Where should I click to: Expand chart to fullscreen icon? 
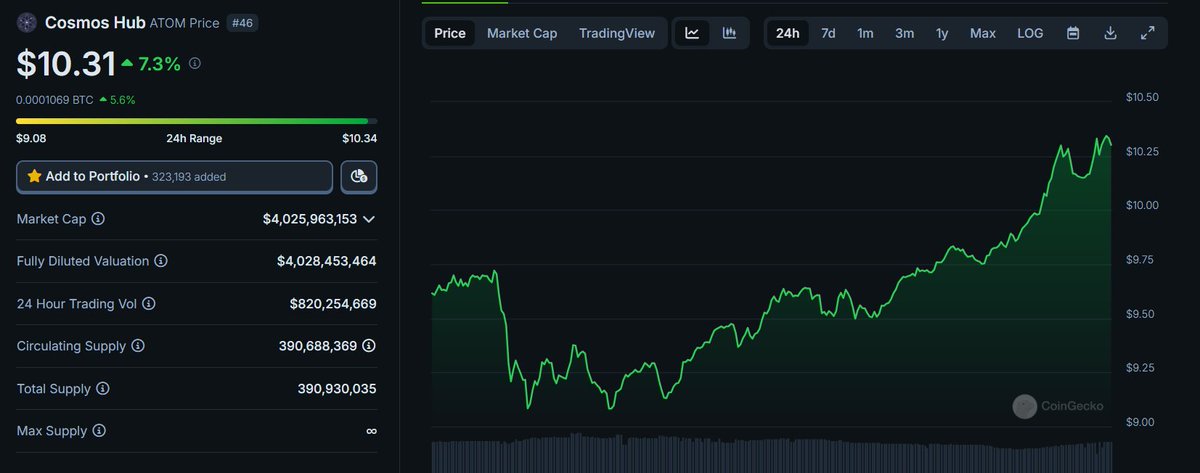tap(1147, 33)
